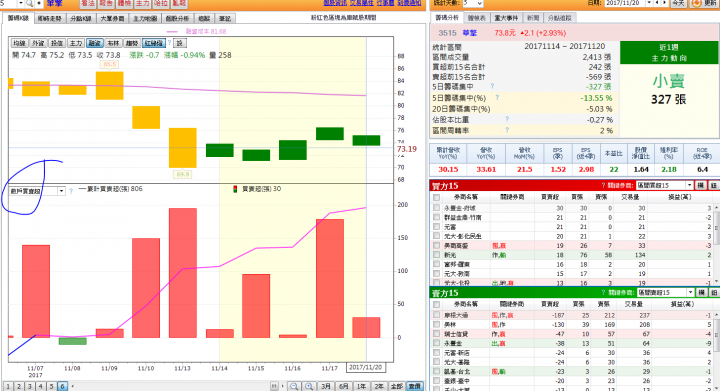Tick the checkbox for 新光 row in 買方15

(x=436, y=255)
